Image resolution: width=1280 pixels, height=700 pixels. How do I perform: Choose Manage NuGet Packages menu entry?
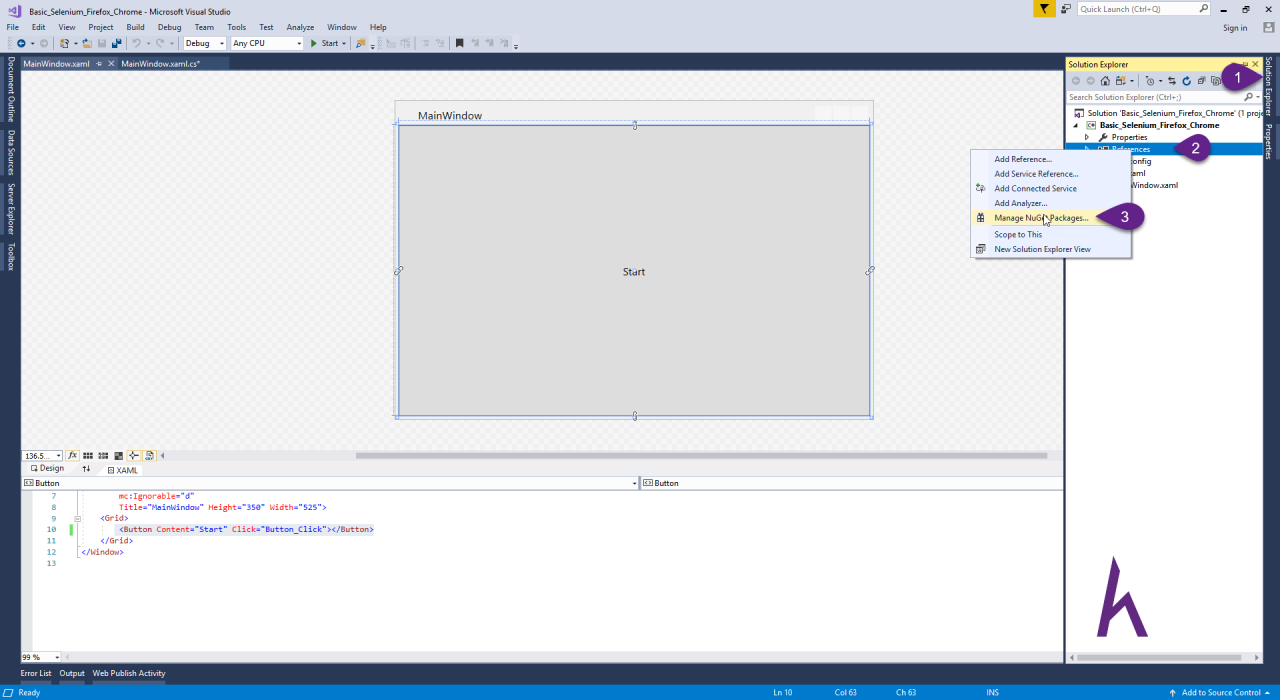pos(1041,218)
